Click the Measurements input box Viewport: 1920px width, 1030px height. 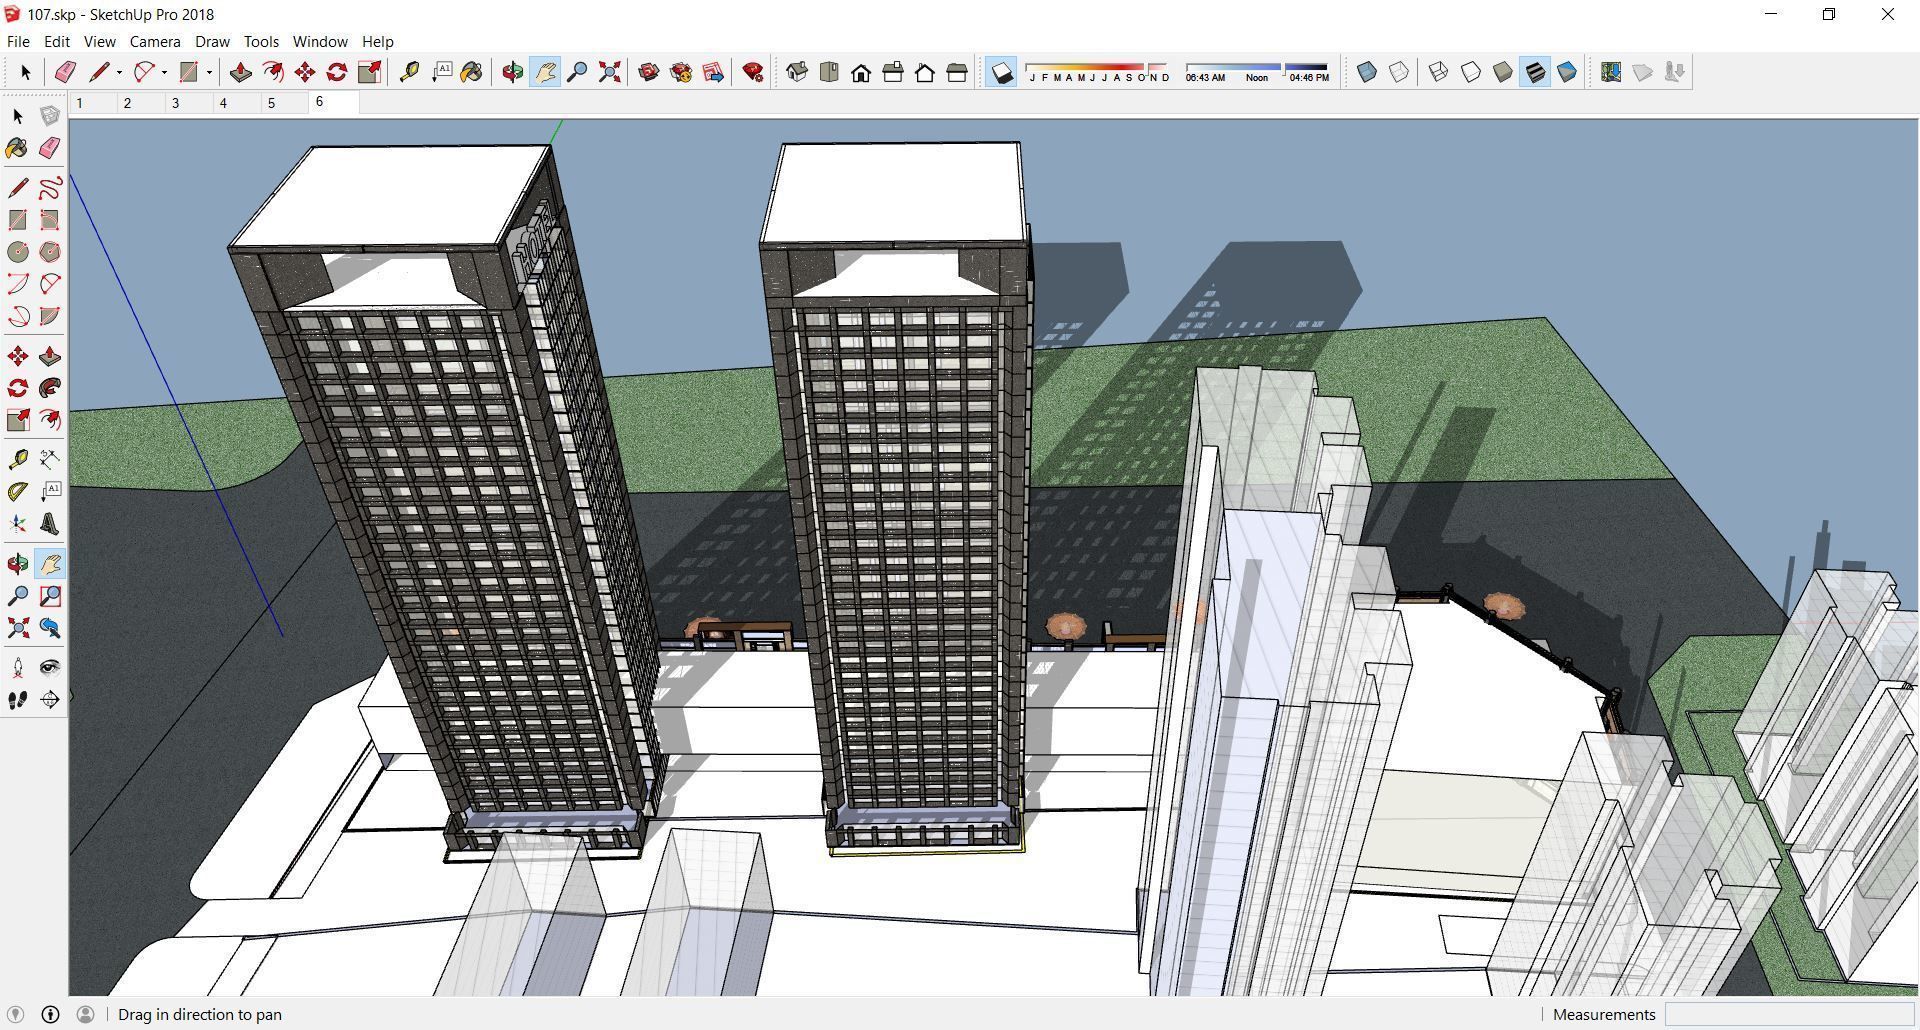[1789, 1014]
